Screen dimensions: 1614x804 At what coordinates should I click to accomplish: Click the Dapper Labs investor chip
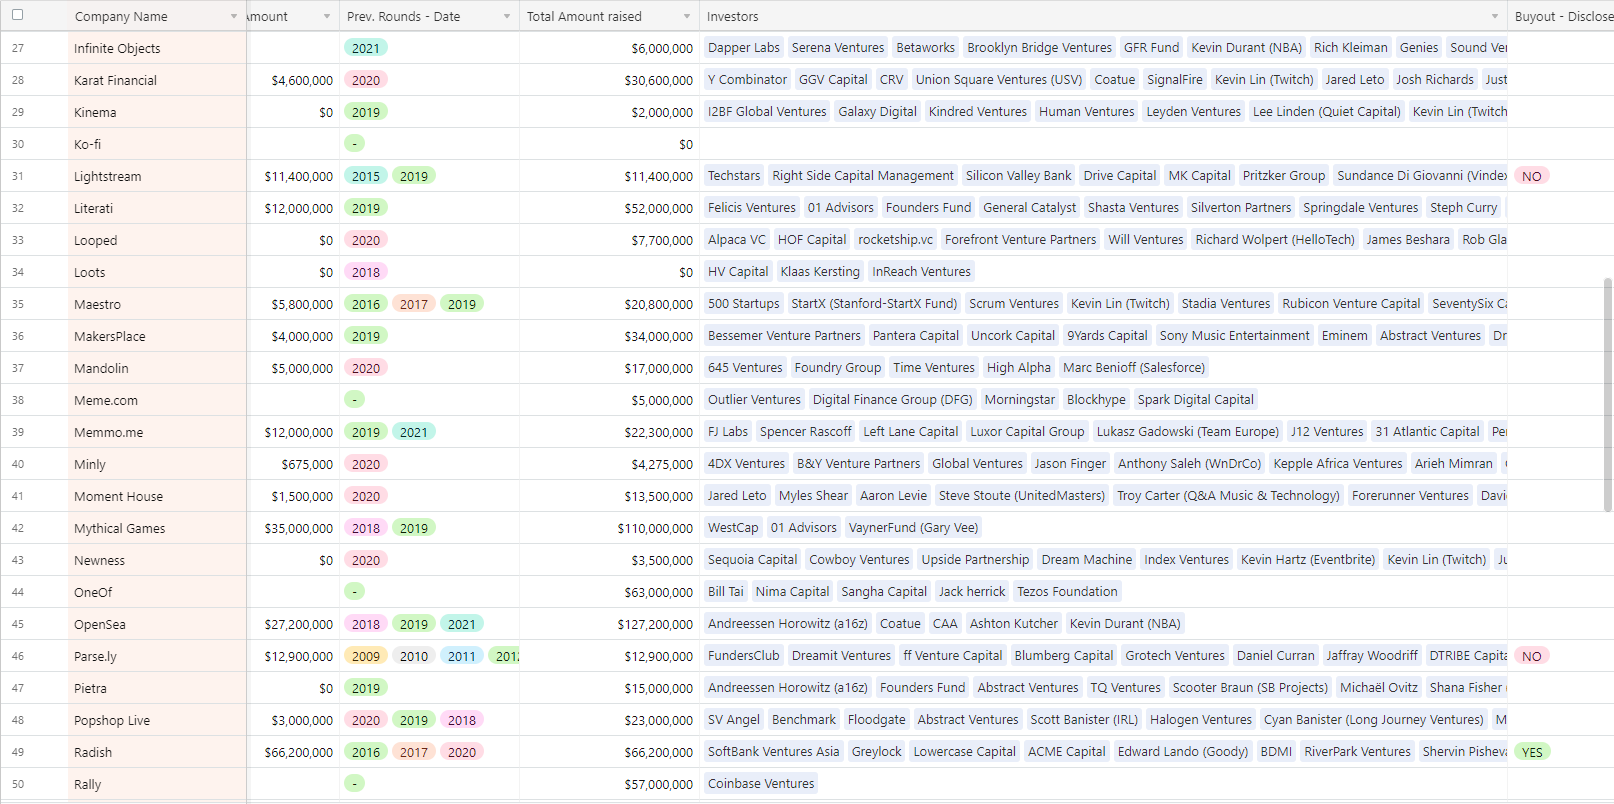[x=743, y=47]
